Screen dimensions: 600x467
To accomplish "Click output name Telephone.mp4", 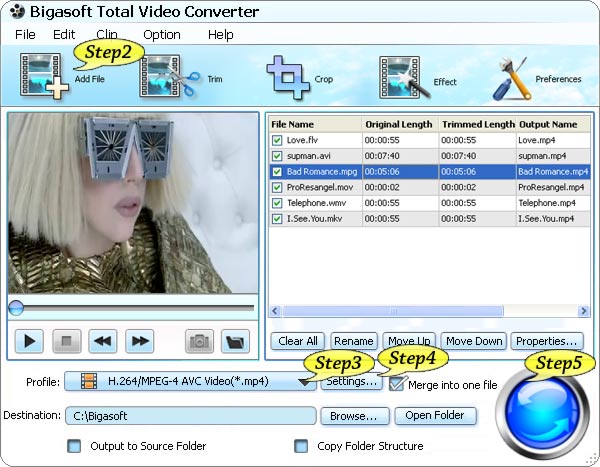I will 547,203.
